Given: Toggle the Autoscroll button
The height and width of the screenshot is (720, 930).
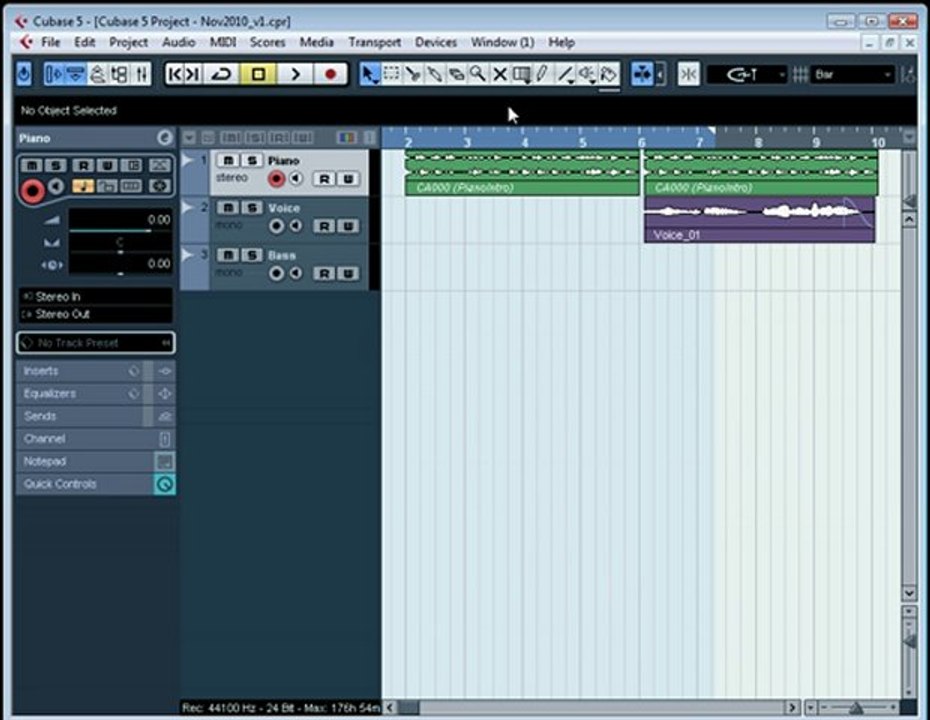Looking at the screenshot, I should 642,74.
